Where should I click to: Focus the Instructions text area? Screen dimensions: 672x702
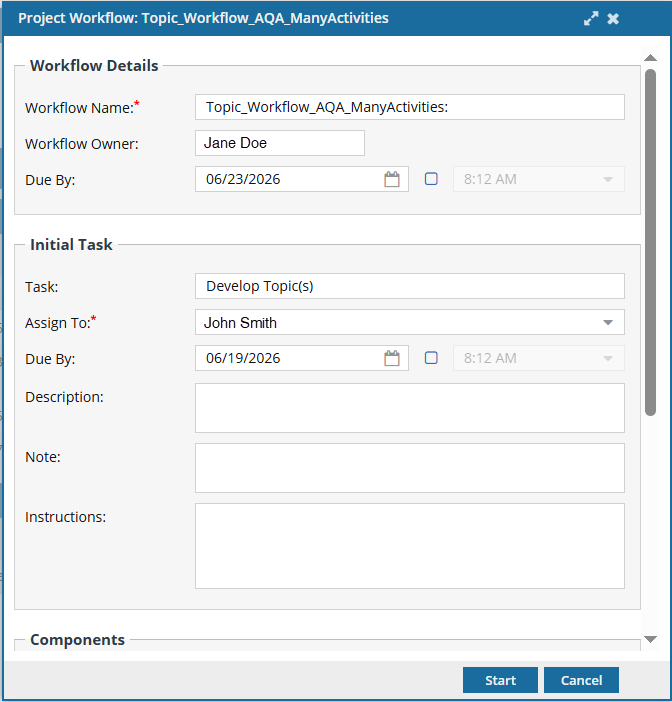410,546
